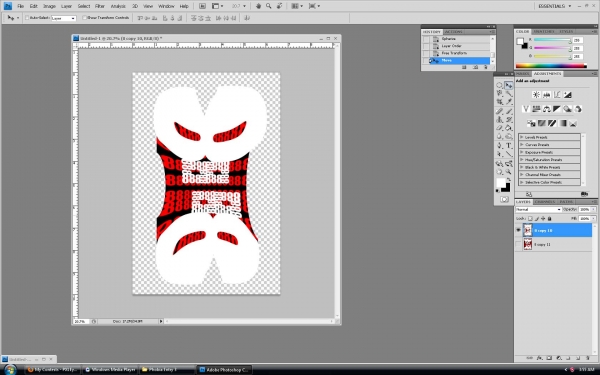The height and width of the screenshot is (375, 600).
Task: Toggle lock transparent pixels
Action: (530, 218)
